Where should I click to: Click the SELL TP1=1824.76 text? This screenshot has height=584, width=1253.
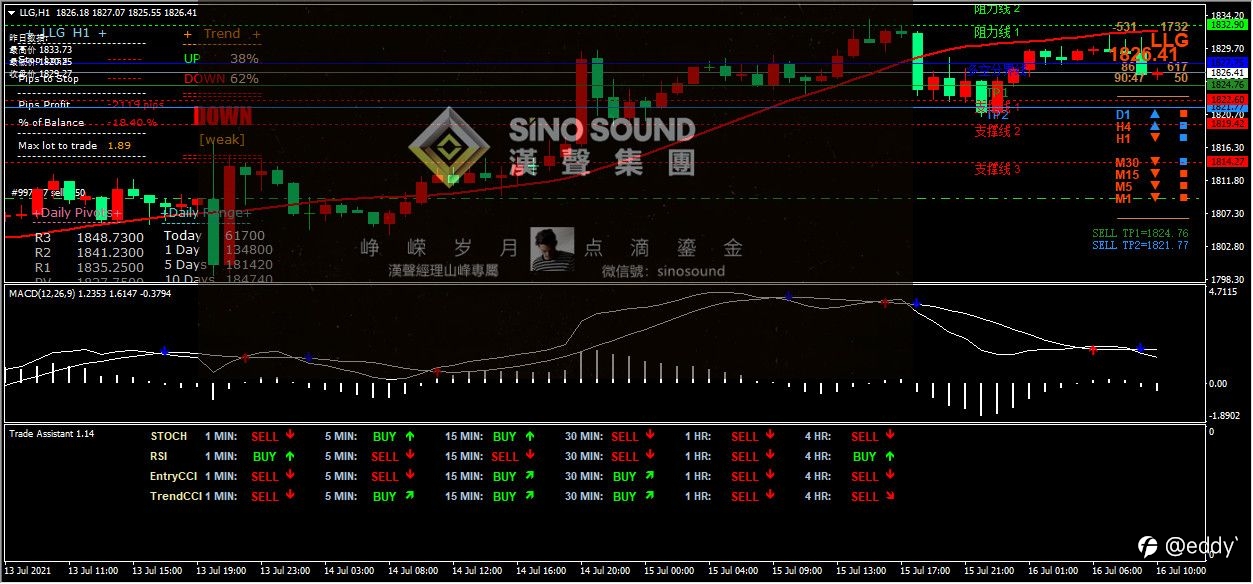click(x=1140, y=233)
